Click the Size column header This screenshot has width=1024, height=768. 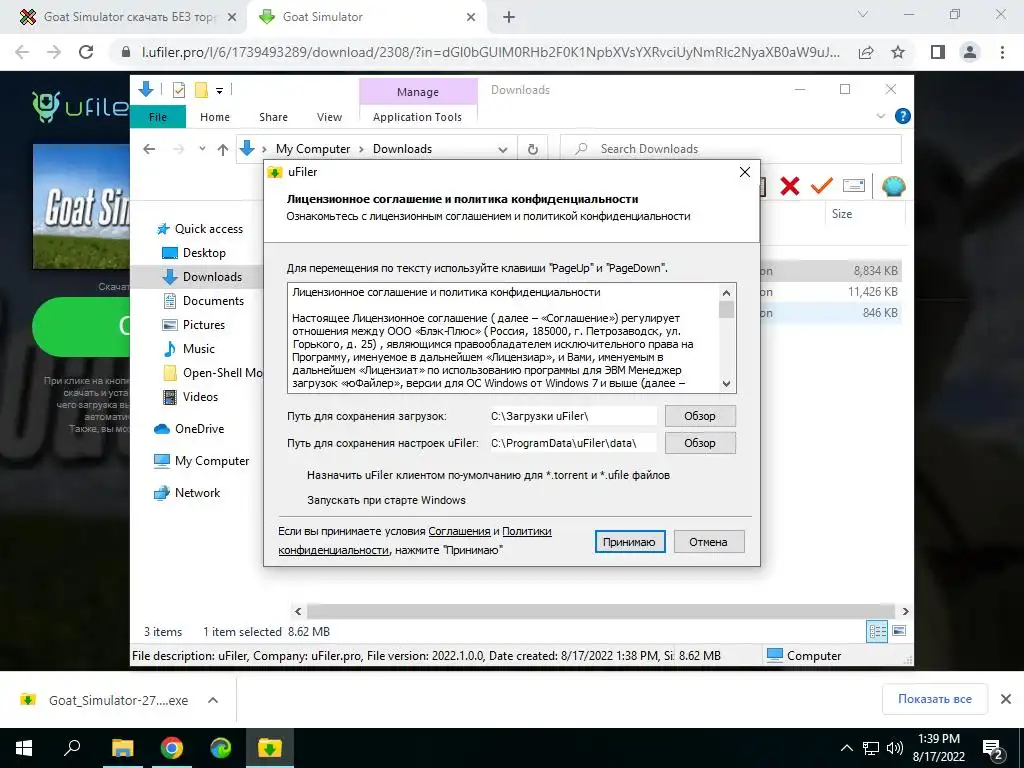tap(842, 214)
